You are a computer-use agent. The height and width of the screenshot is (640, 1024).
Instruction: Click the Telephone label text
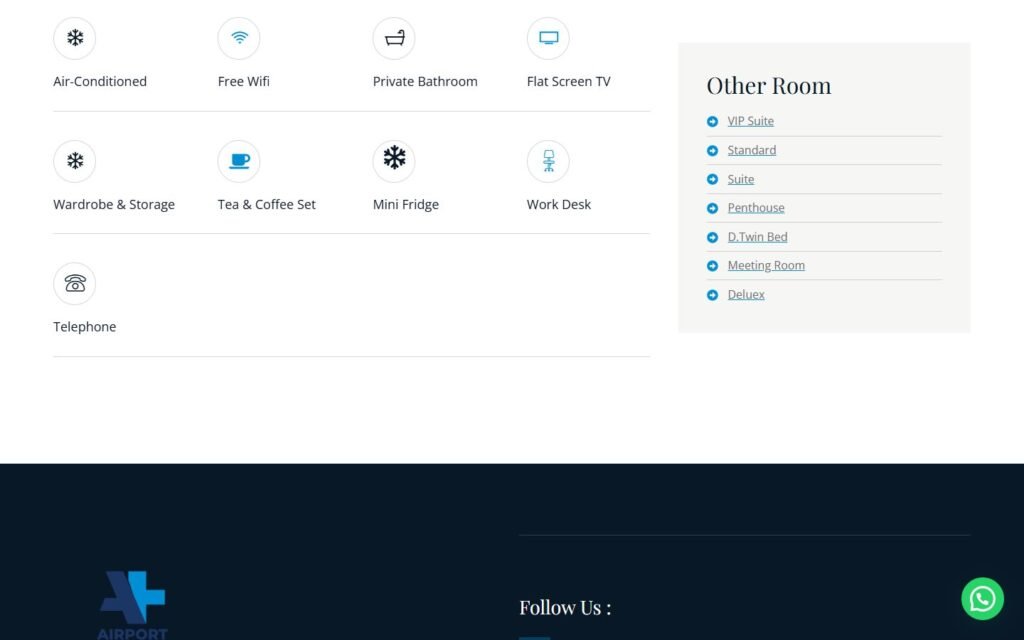[x=85, y=327]
